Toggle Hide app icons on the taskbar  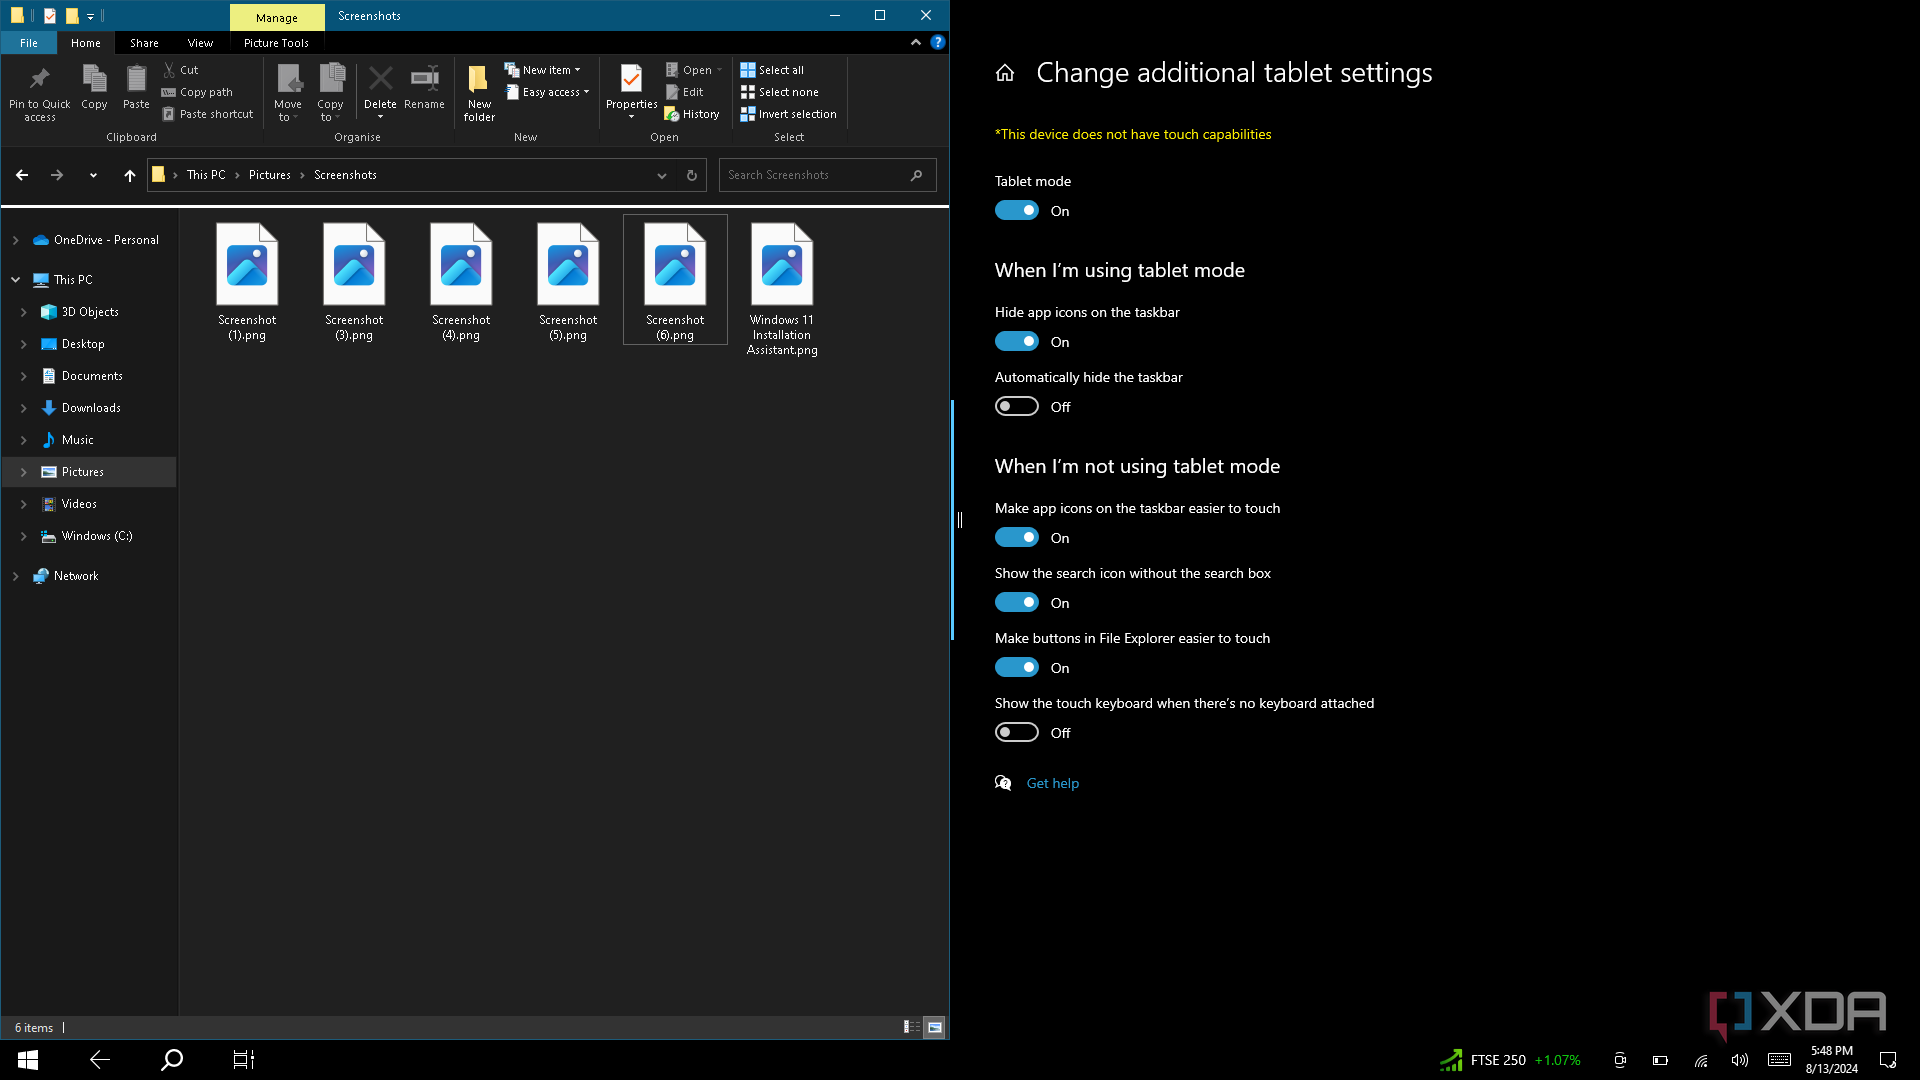1017,342
